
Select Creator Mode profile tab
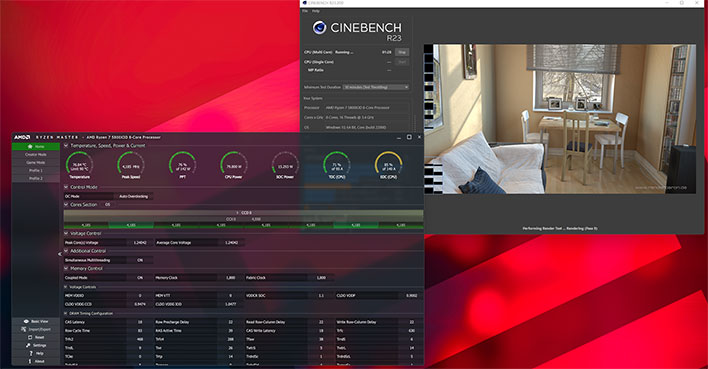click(36, 154)
